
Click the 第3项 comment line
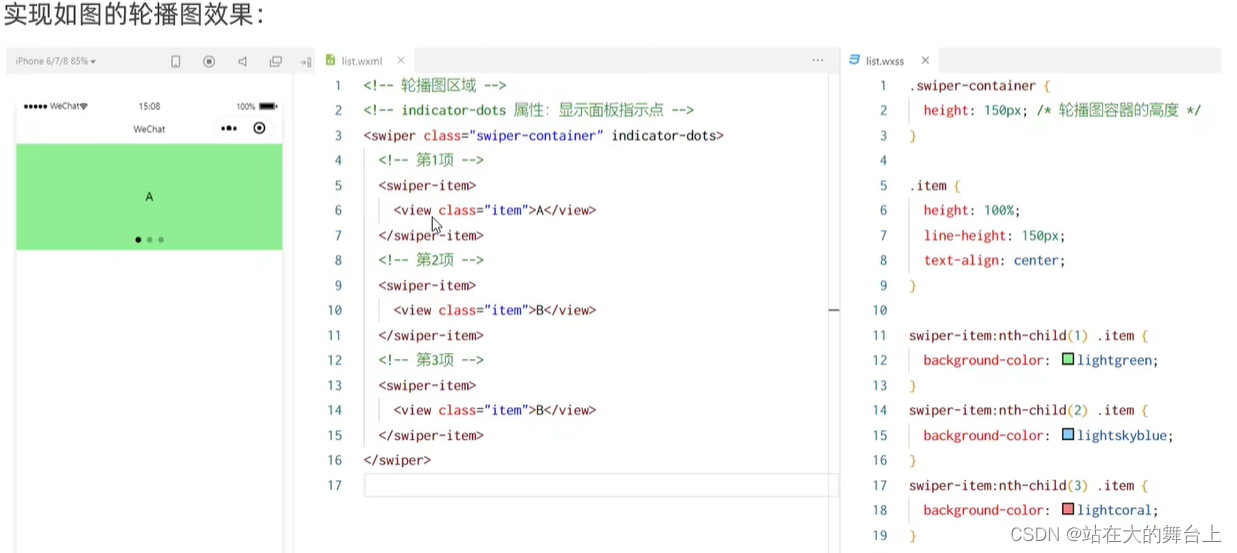[x=431, y=360]
